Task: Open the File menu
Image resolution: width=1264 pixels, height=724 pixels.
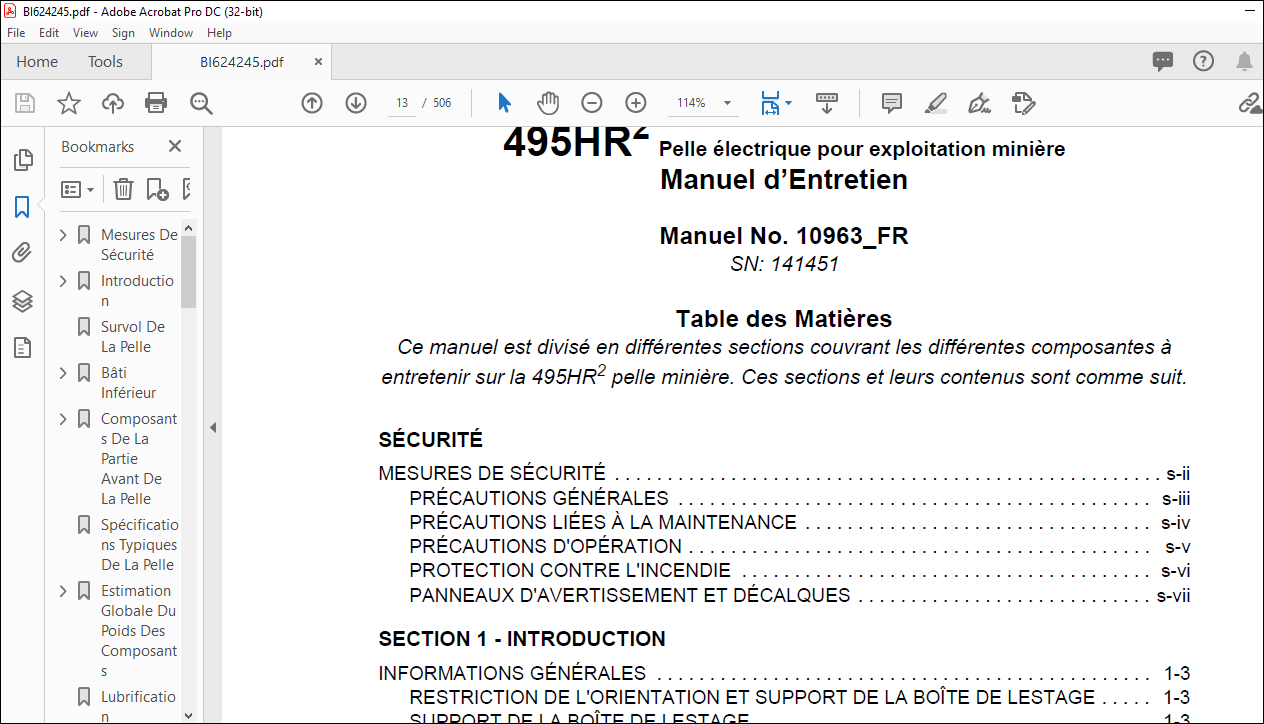Action: pyautogui.click(x=16, y=33)
